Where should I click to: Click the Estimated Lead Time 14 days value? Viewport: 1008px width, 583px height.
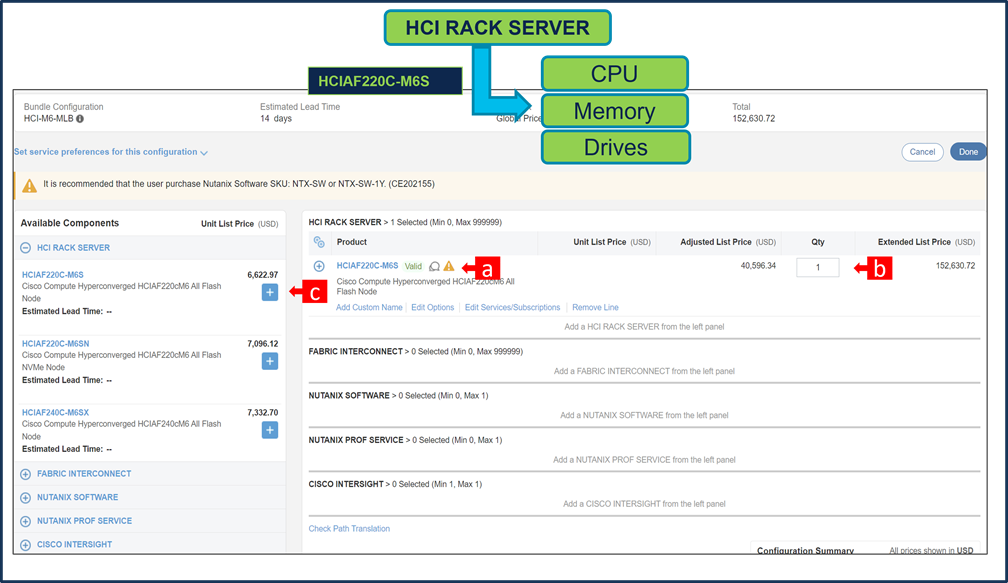click(x=276, y=118)
